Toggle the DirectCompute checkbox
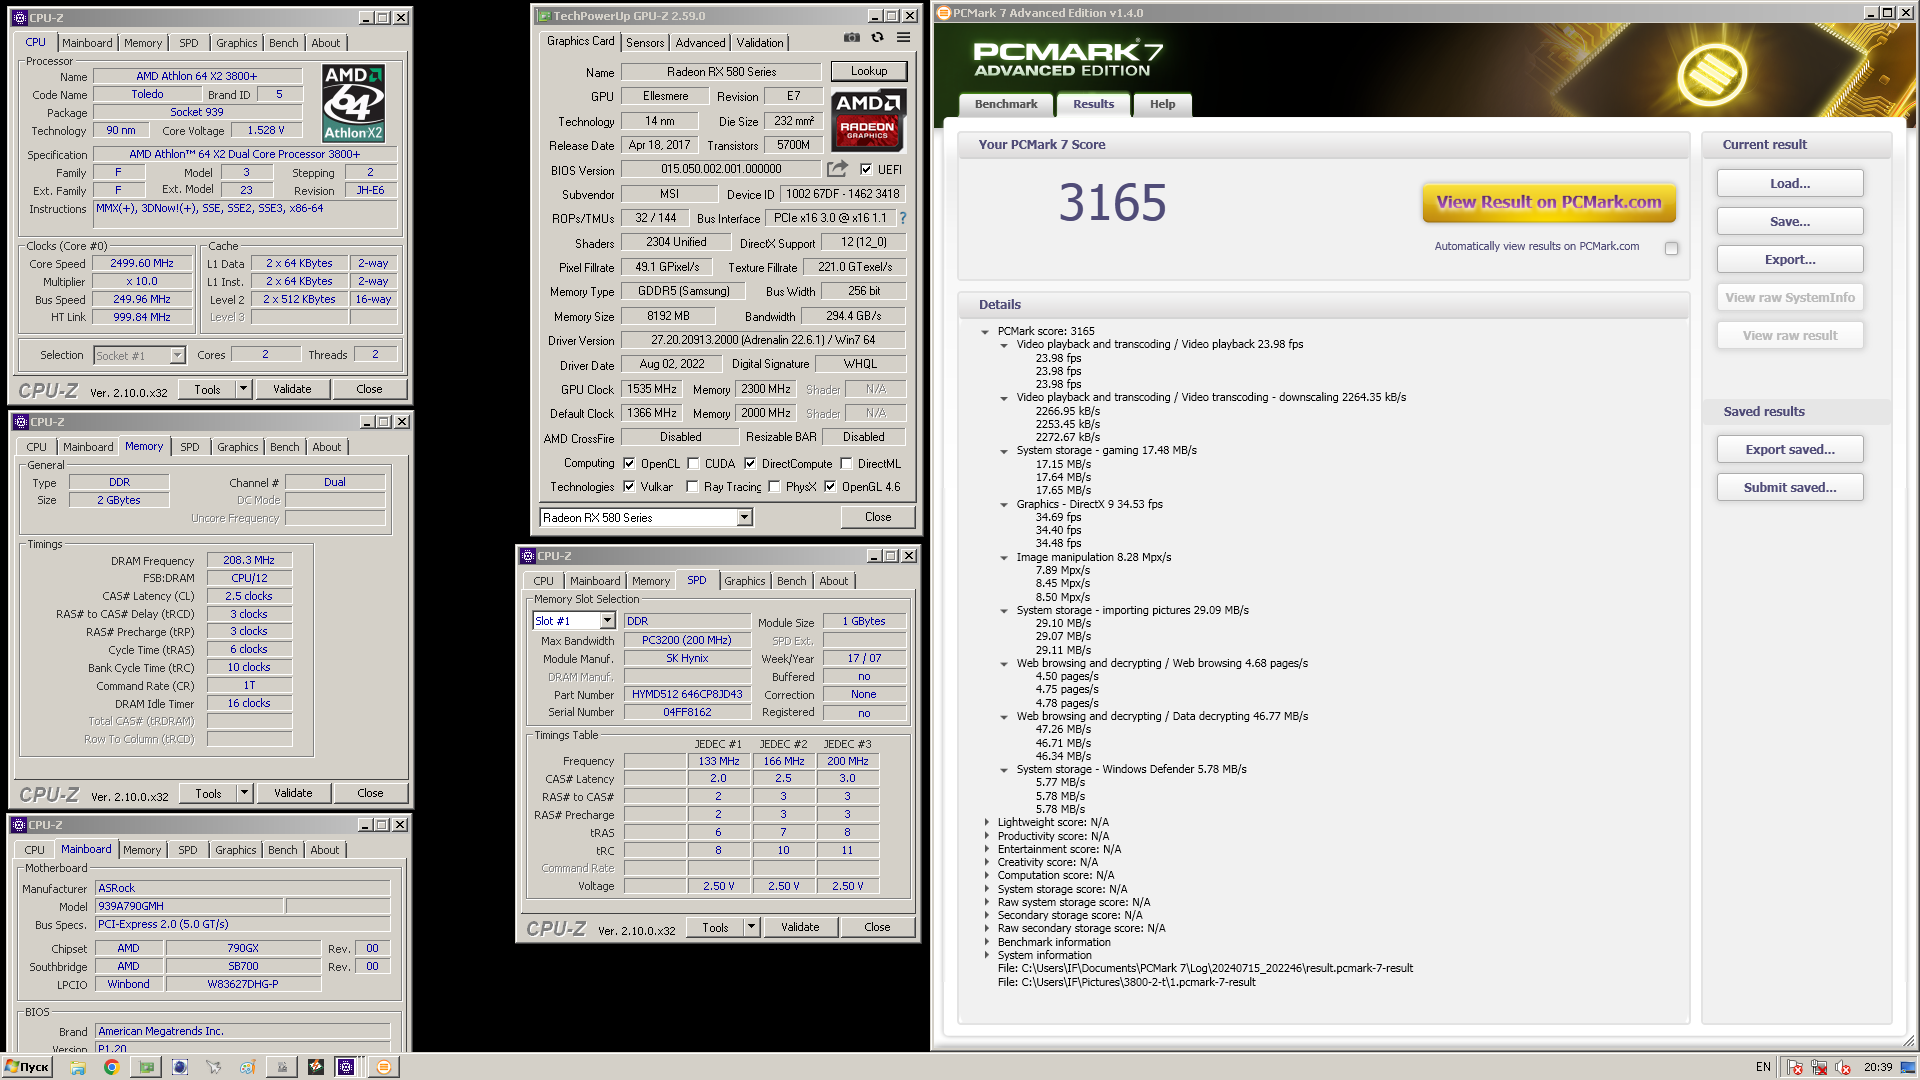 [x=750, y=463]
